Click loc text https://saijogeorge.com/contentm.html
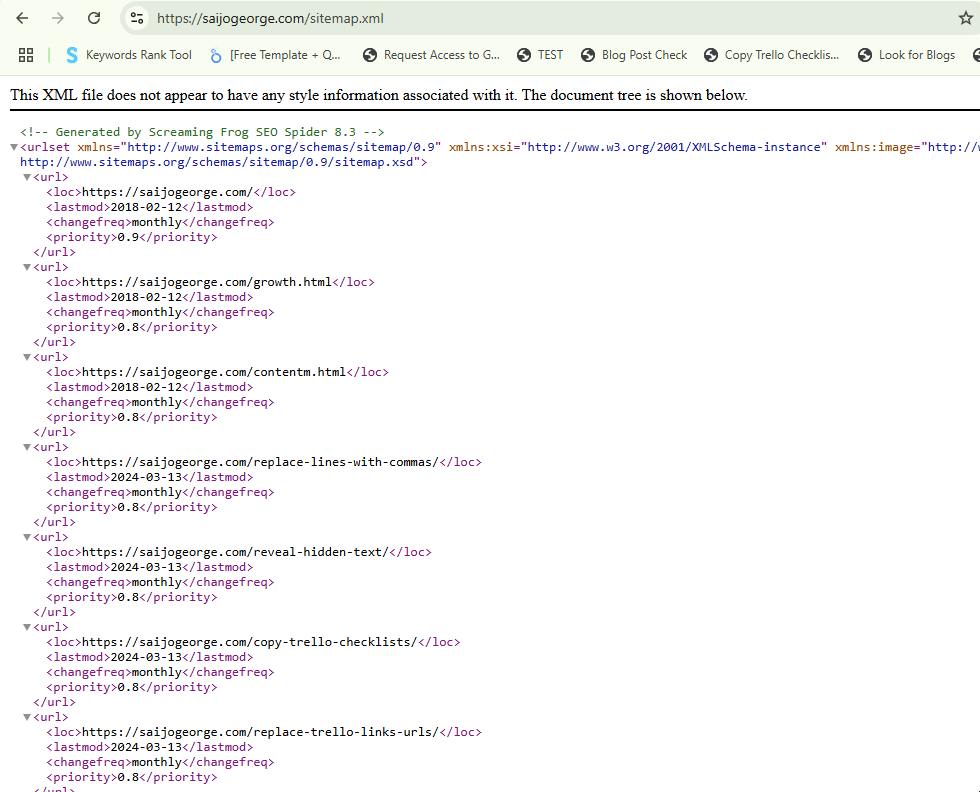The height and width of the screenshot is (792, 980). [x=214, y=372]
